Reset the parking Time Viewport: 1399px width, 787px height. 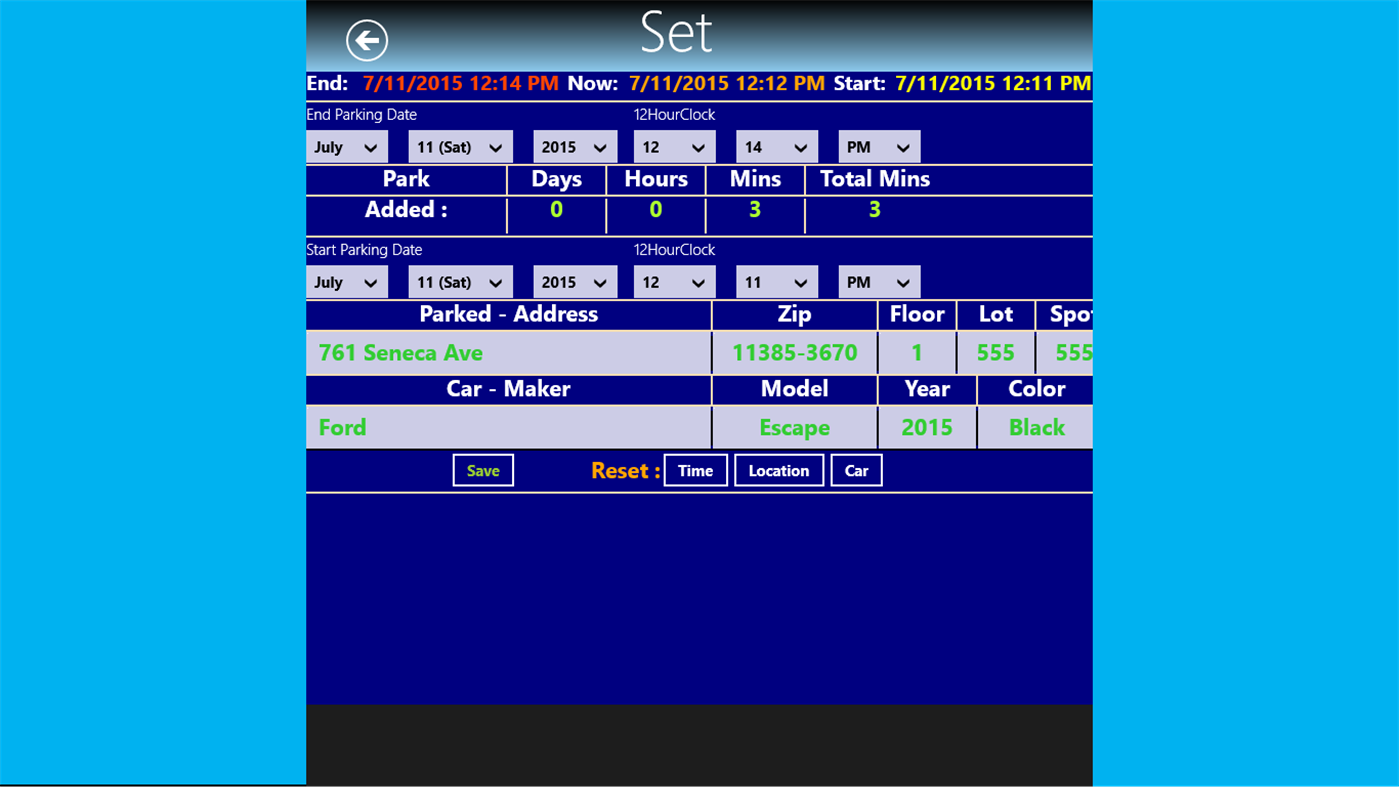[695, 470]
